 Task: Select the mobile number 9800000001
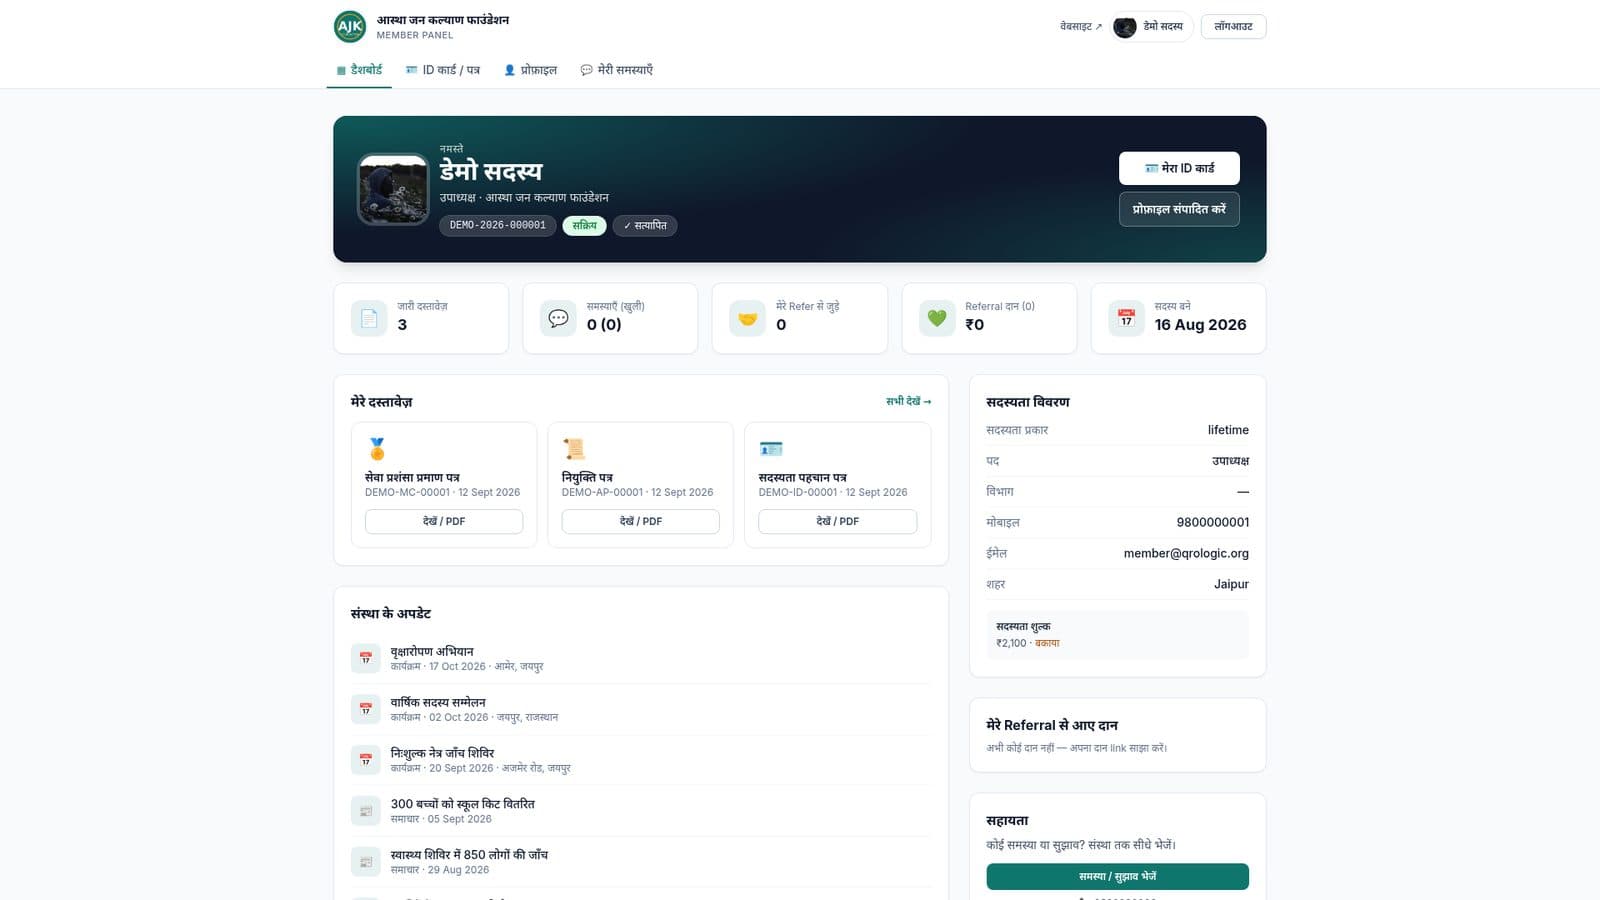1213,522
